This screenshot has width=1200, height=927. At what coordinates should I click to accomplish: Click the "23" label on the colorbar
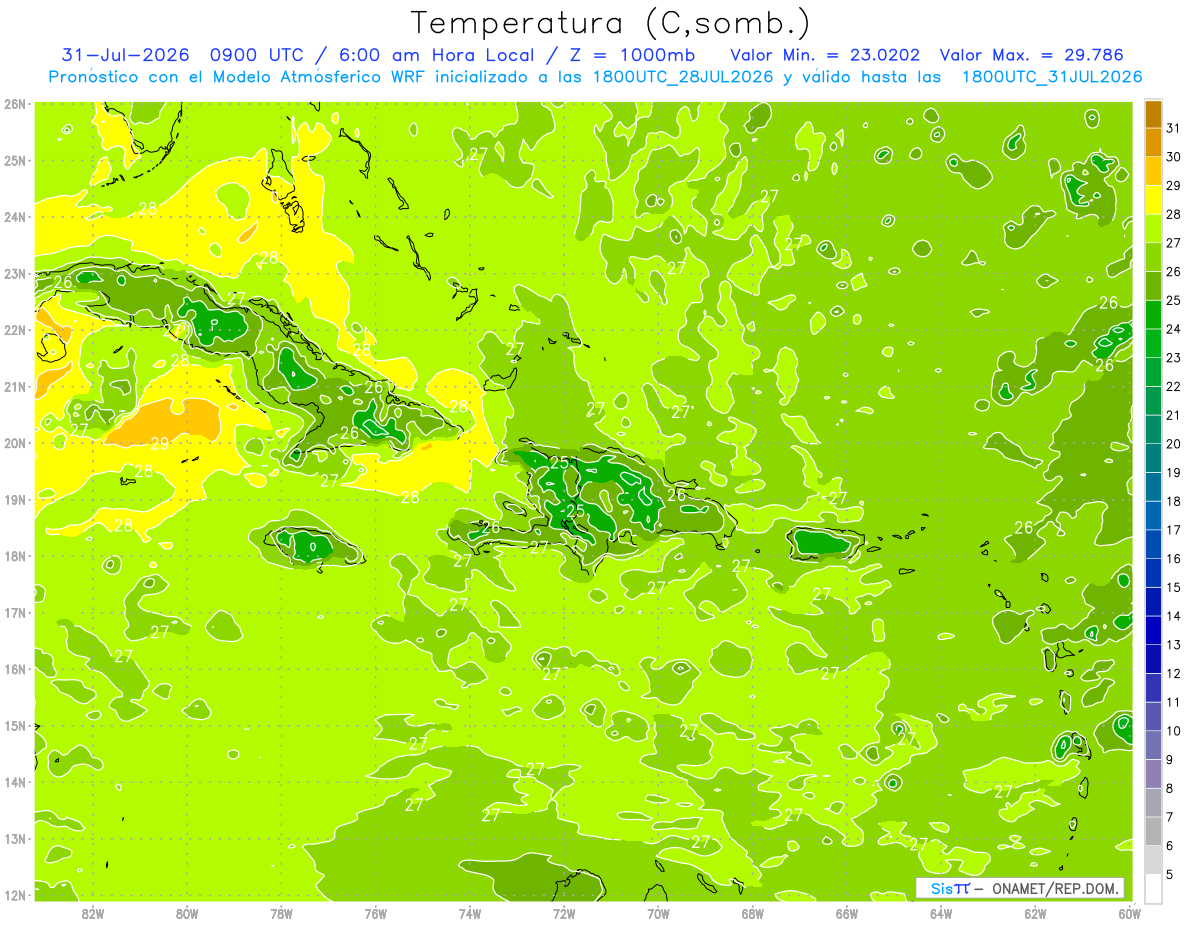coord(1174,357)
